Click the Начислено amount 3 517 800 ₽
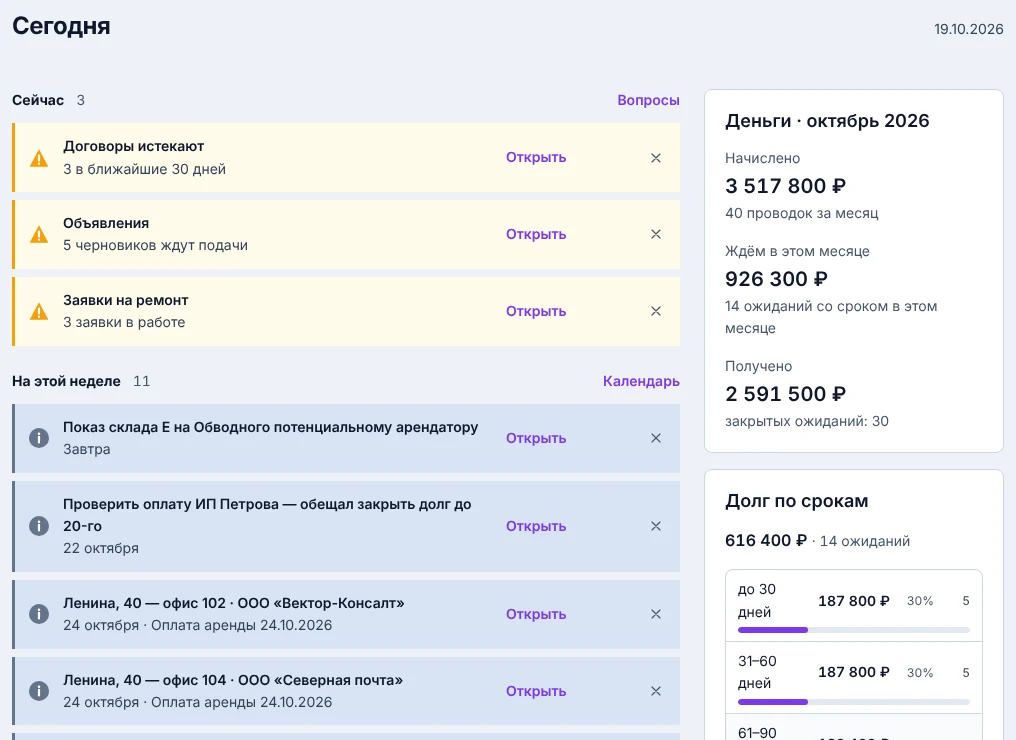 [x=785, y=186]
